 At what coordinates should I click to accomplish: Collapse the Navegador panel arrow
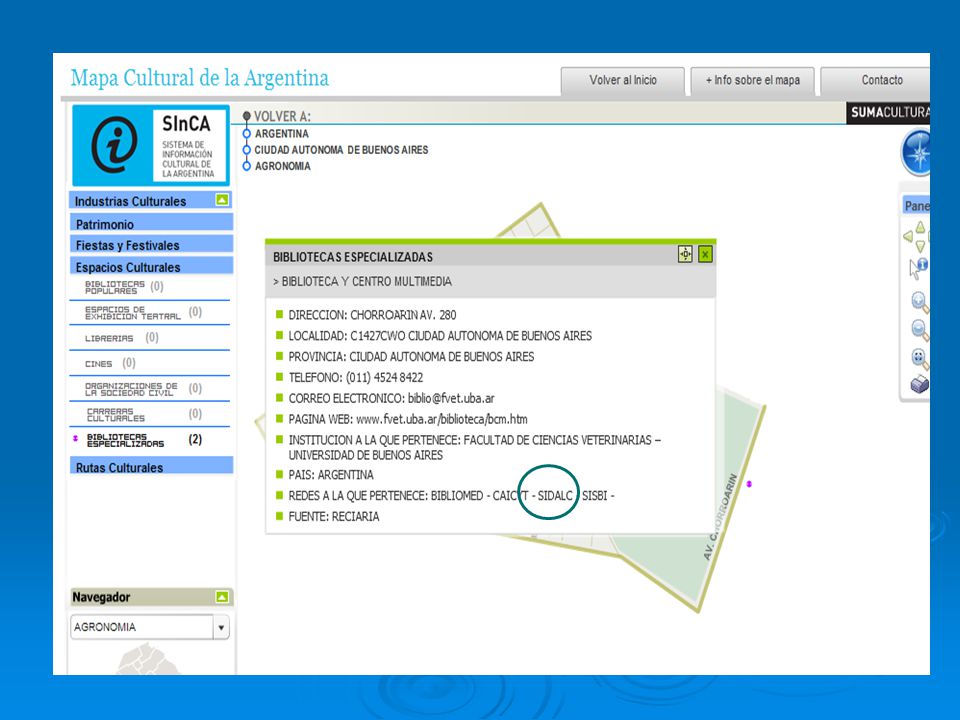[x=222, y=596]
